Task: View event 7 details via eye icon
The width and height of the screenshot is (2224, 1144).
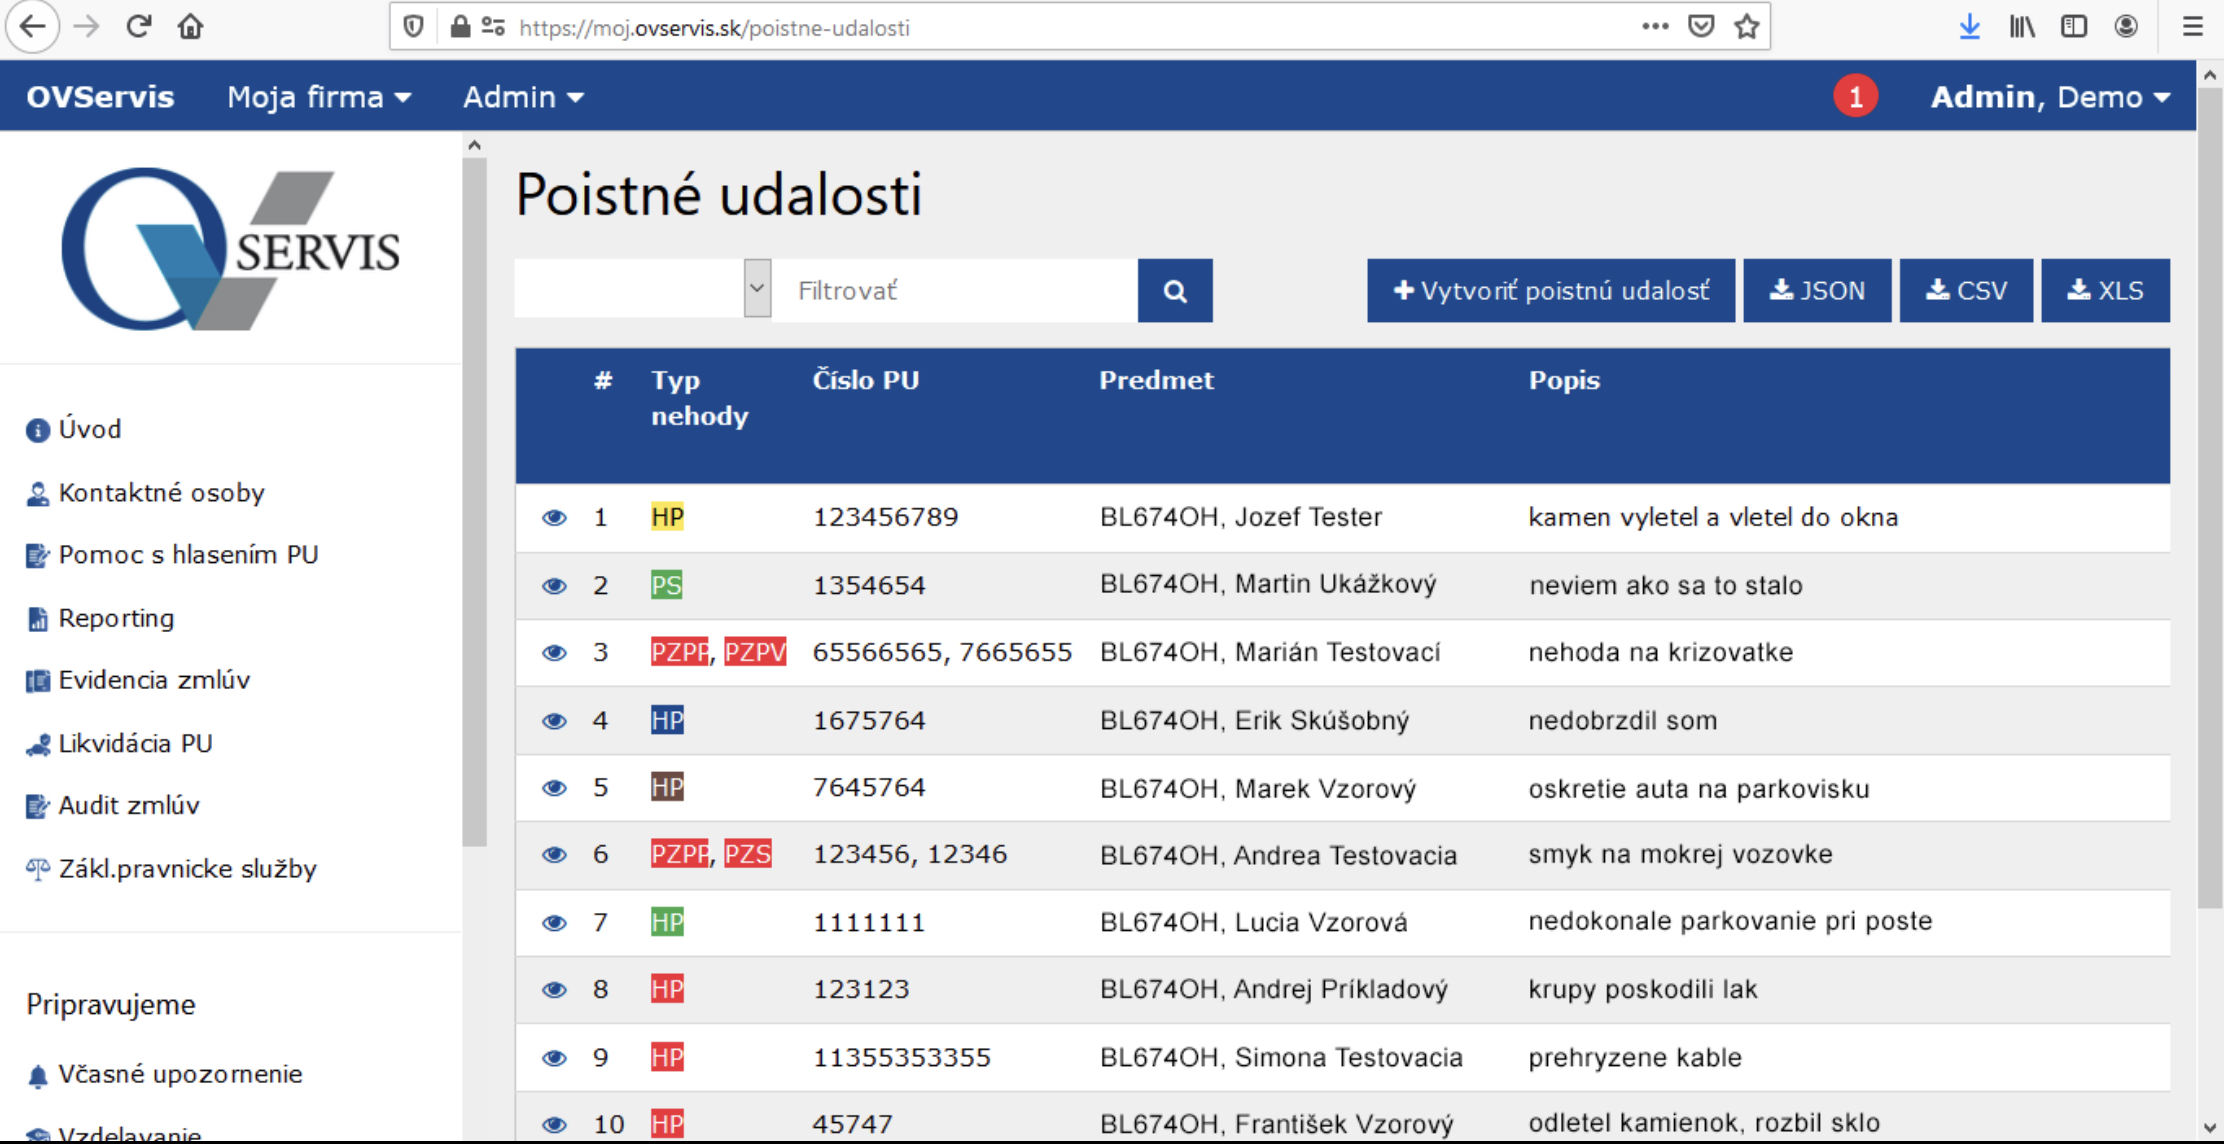Action: pos(554,923)
